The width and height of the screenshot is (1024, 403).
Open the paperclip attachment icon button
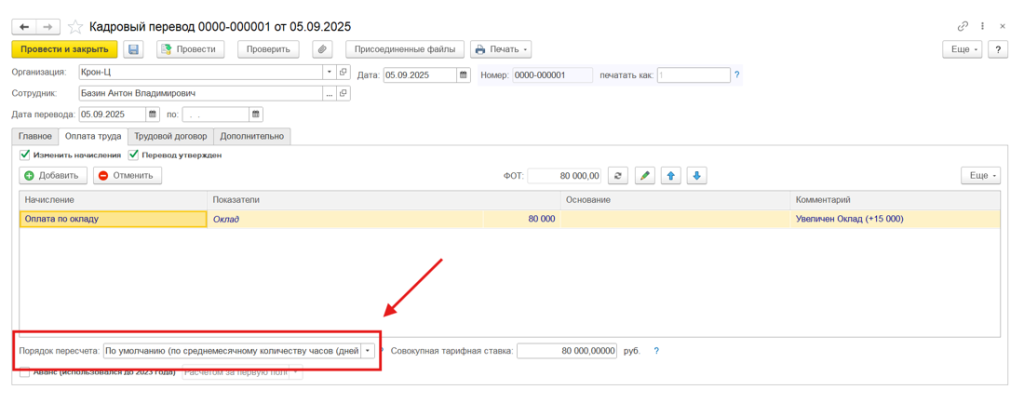click(322, 50)
